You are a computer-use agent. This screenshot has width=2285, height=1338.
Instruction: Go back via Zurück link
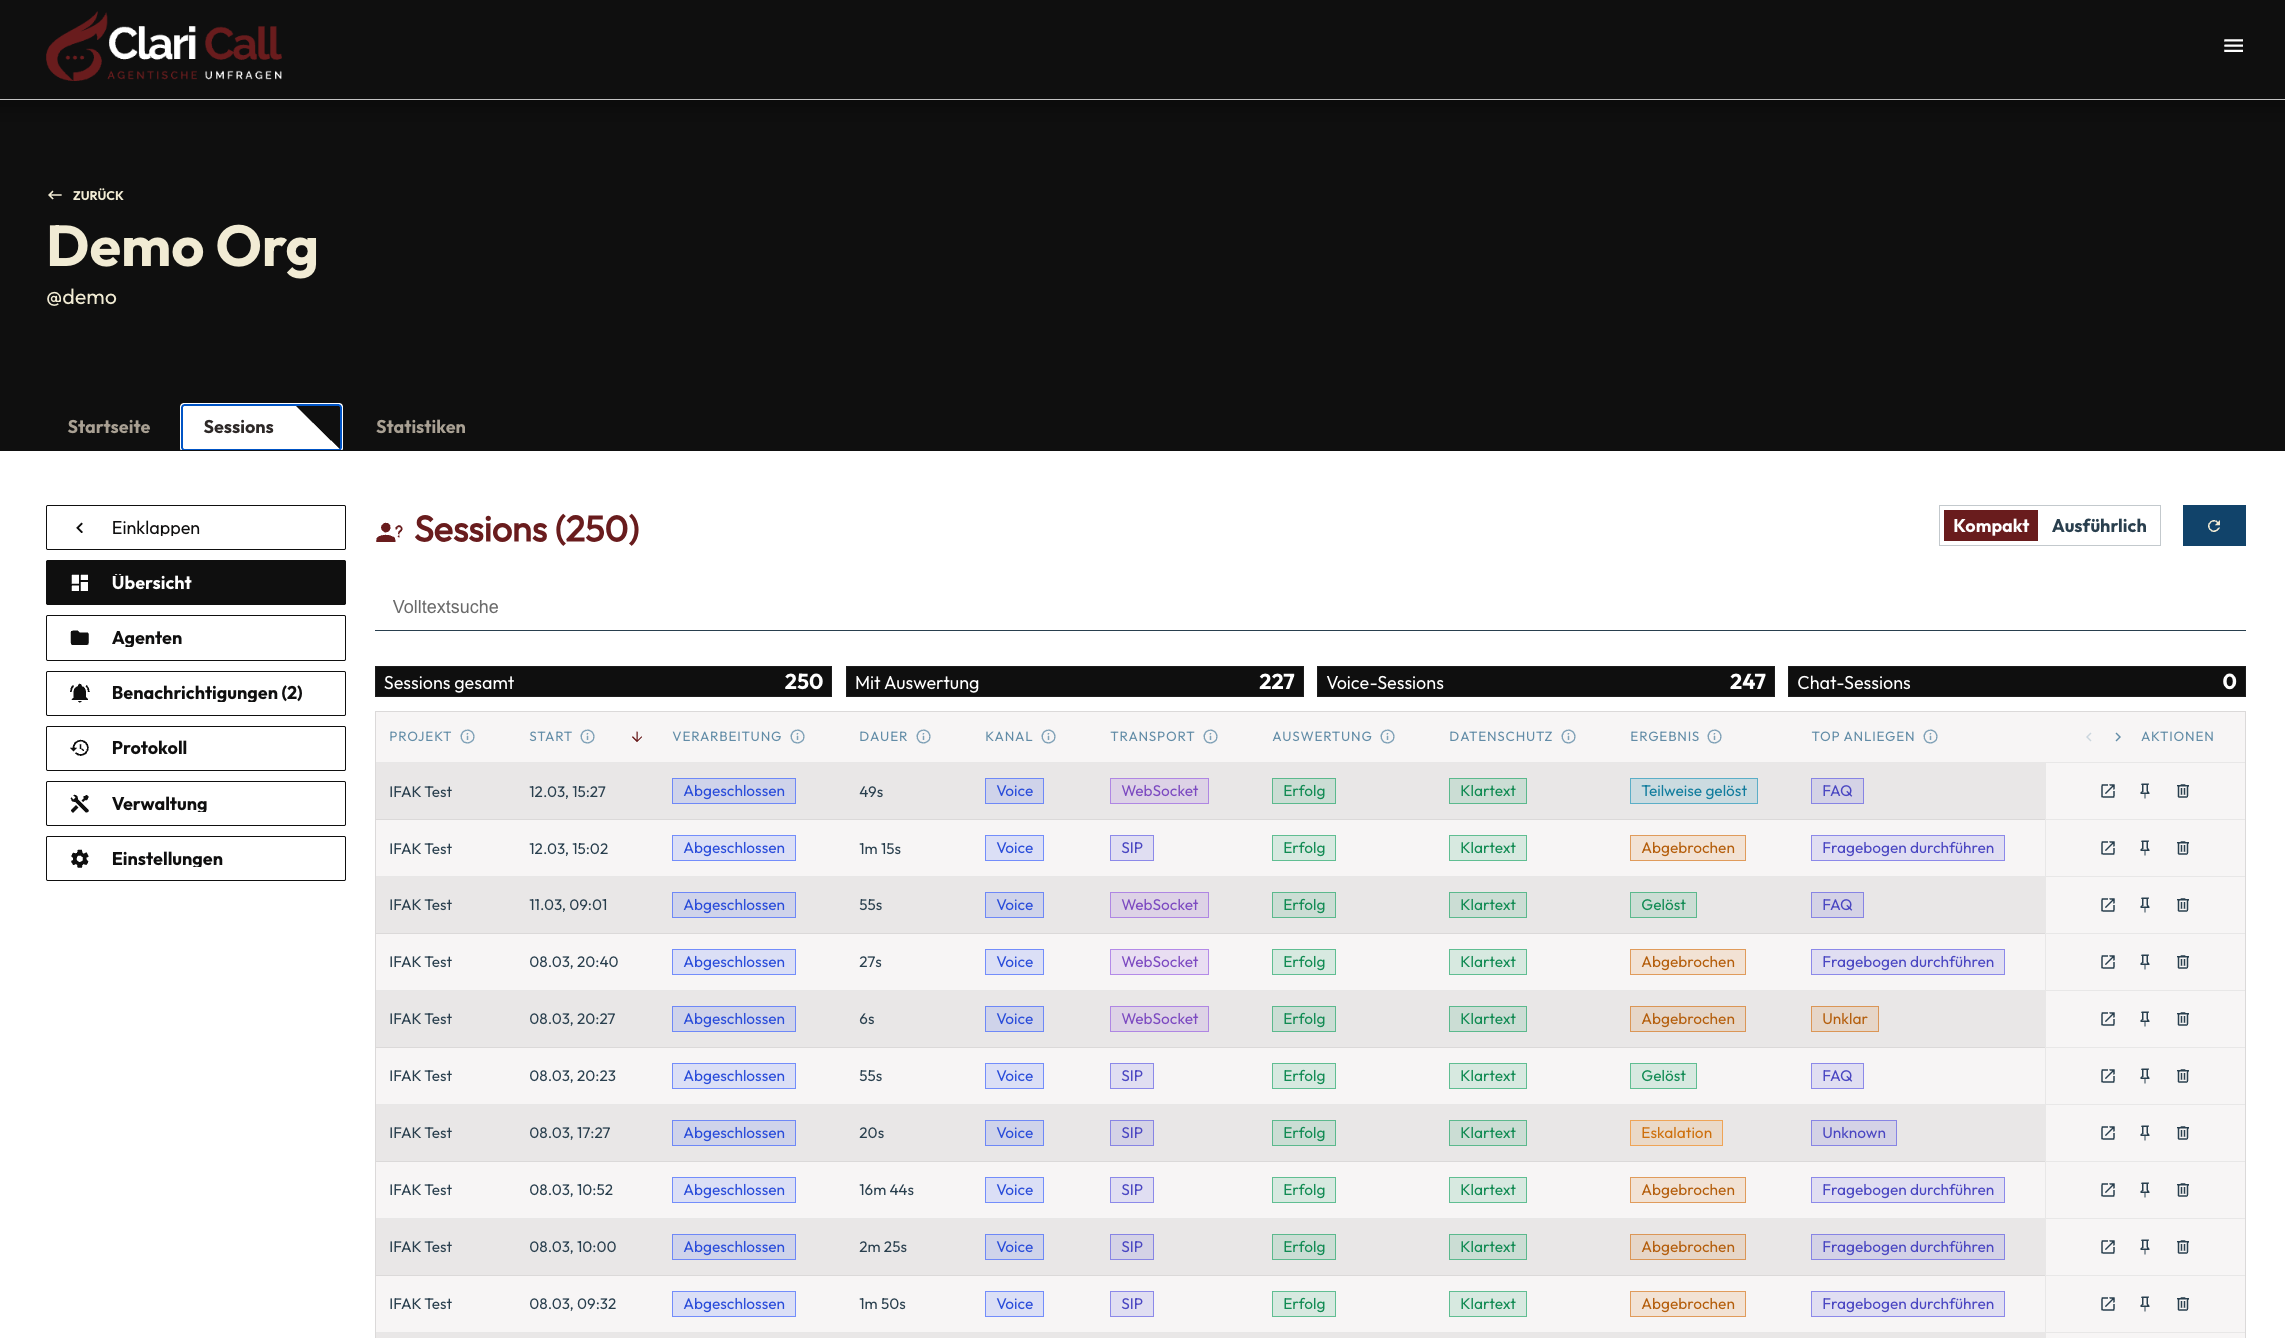[86, 195]
